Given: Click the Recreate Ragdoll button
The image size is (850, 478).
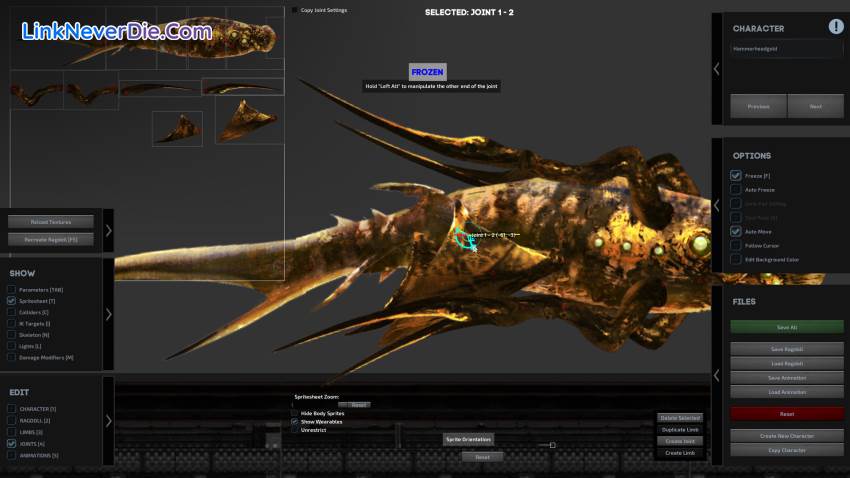Looking at the screenshot, I should click(x=50, y=239).
